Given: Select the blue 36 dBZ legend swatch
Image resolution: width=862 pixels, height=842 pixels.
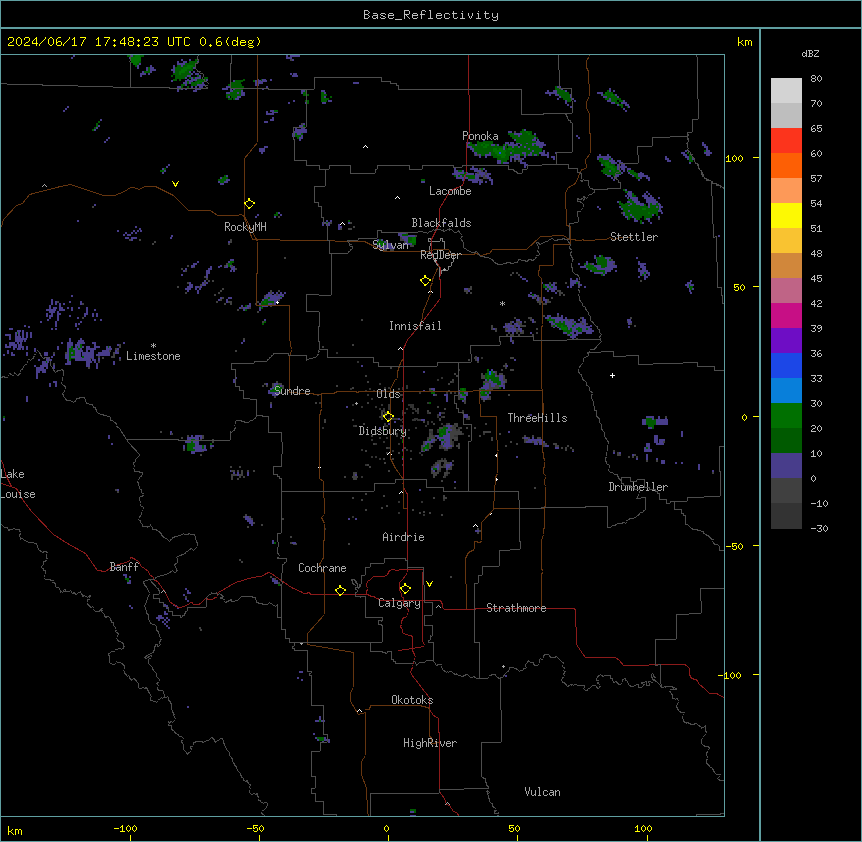Looking at the screenshot, I should [786, 365].
